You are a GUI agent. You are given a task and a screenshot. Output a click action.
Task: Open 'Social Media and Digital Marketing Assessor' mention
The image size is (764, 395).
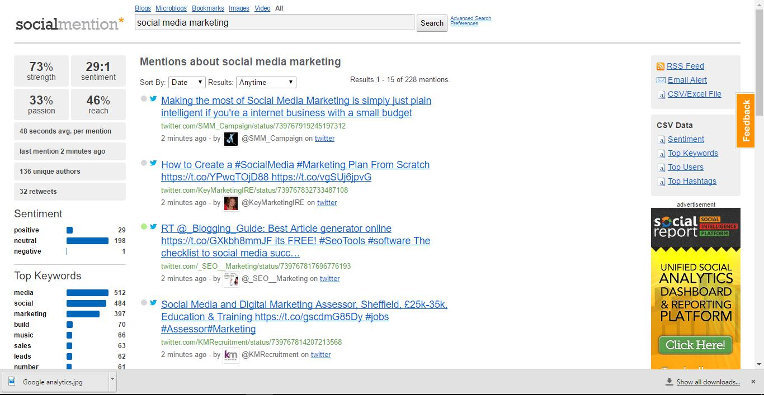(x=304, y=317)
